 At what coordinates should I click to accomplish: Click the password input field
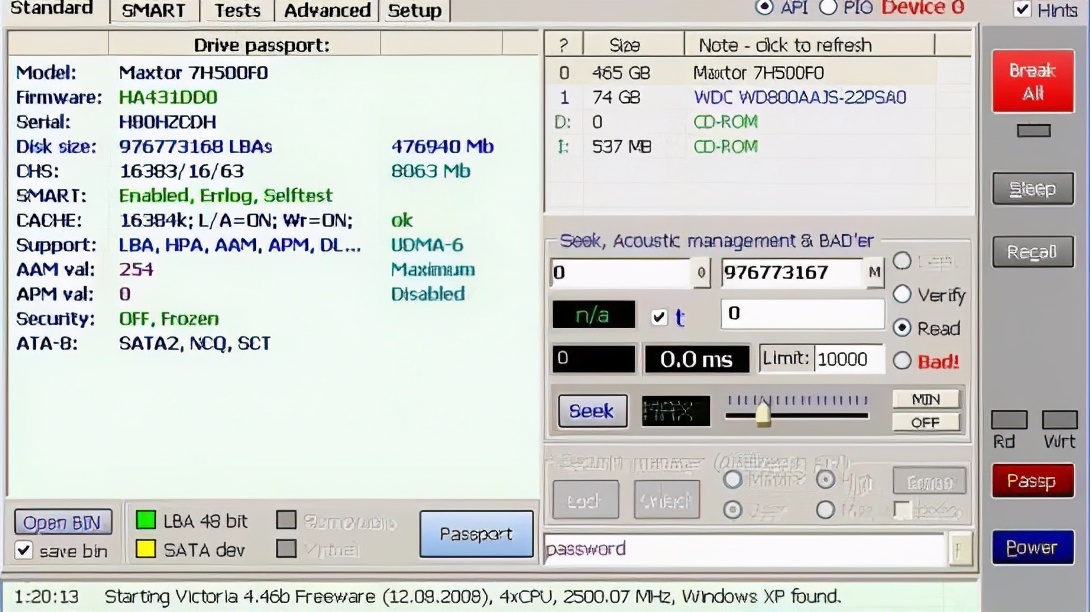(745, 549)
